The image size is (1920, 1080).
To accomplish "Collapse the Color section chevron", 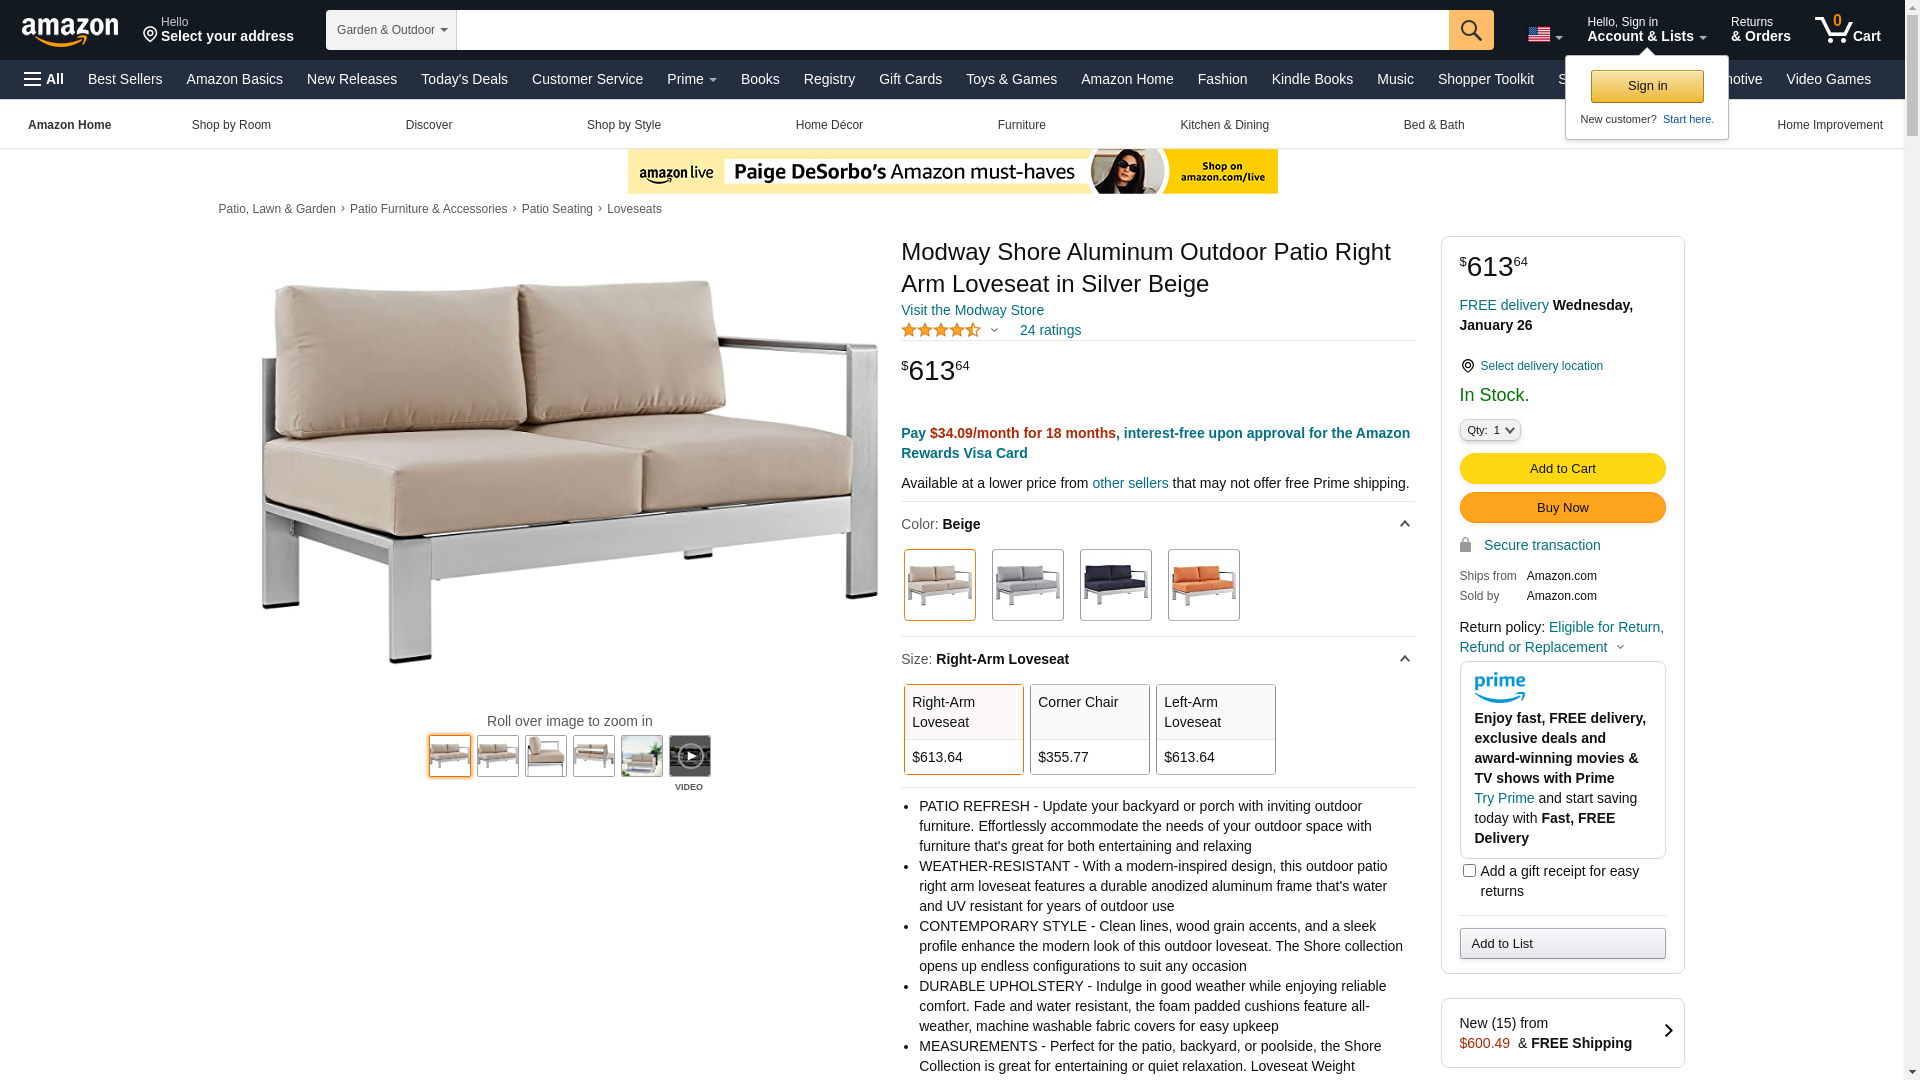I will pos(1404,524).
